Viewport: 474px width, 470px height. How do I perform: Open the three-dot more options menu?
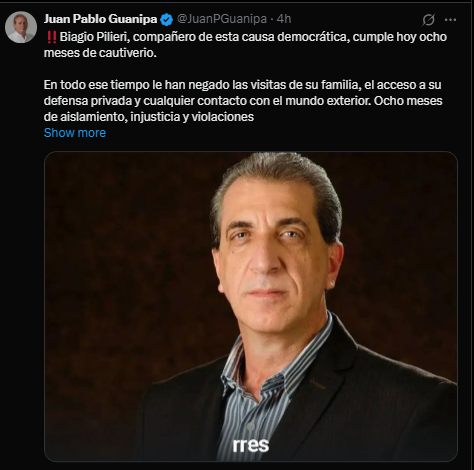coord(450,20)
